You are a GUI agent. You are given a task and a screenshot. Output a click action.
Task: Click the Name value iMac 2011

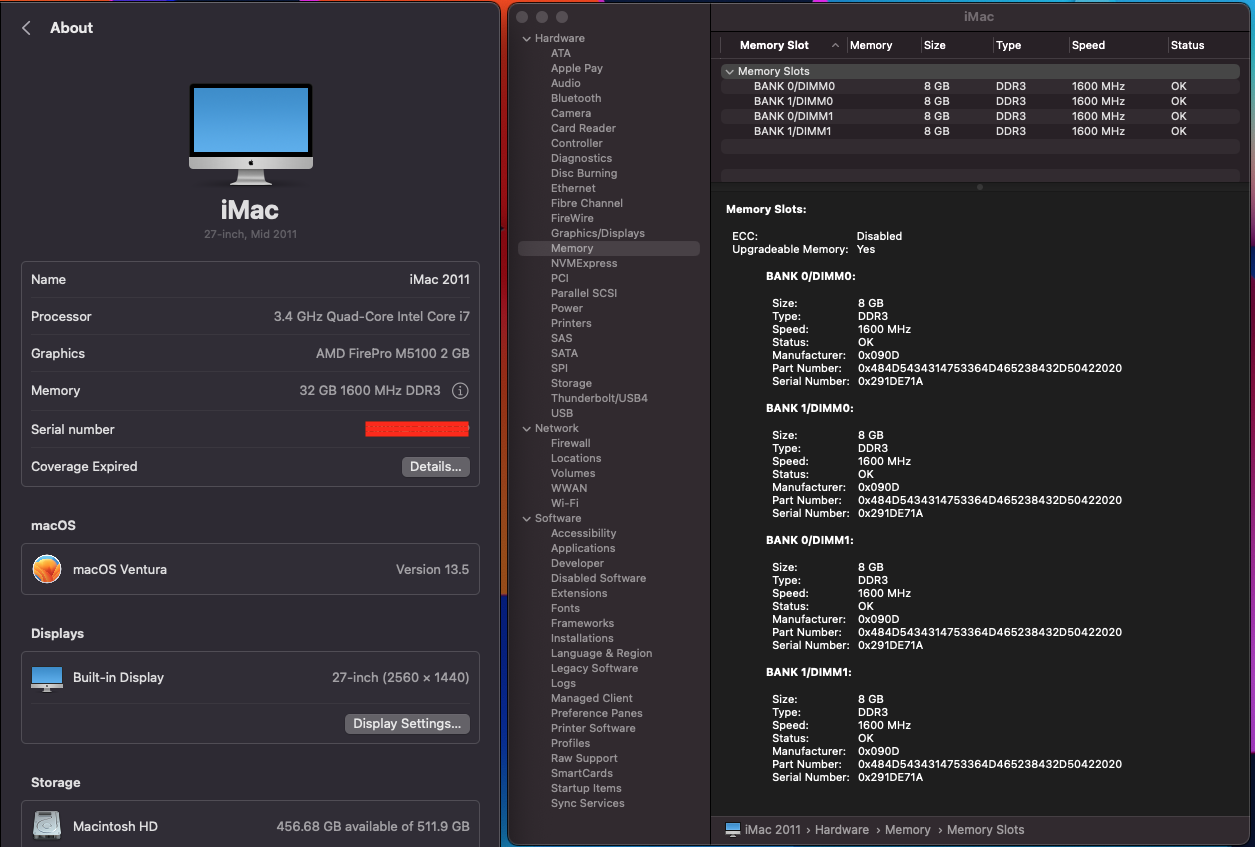click(x=440, y=280)
